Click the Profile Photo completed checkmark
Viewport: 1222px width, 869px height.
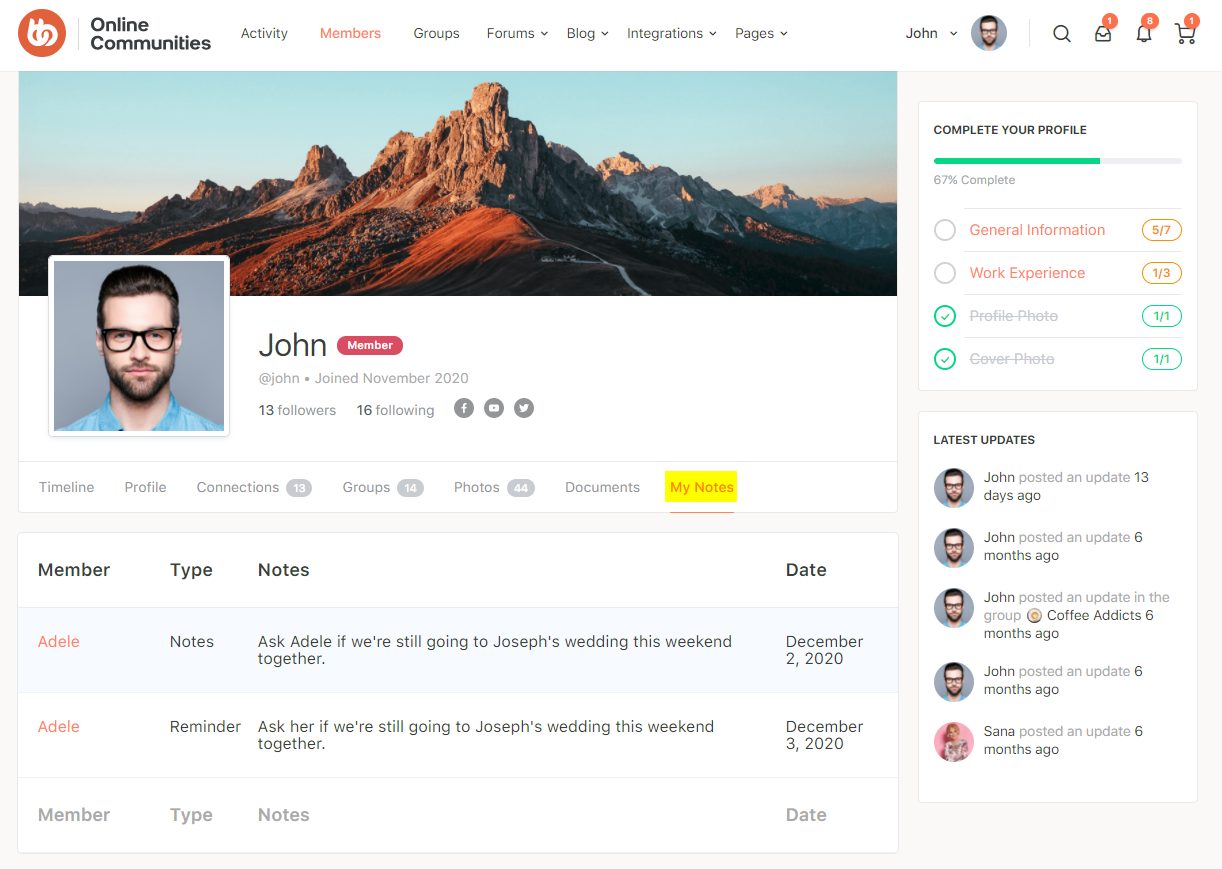[x=945, y=316]
